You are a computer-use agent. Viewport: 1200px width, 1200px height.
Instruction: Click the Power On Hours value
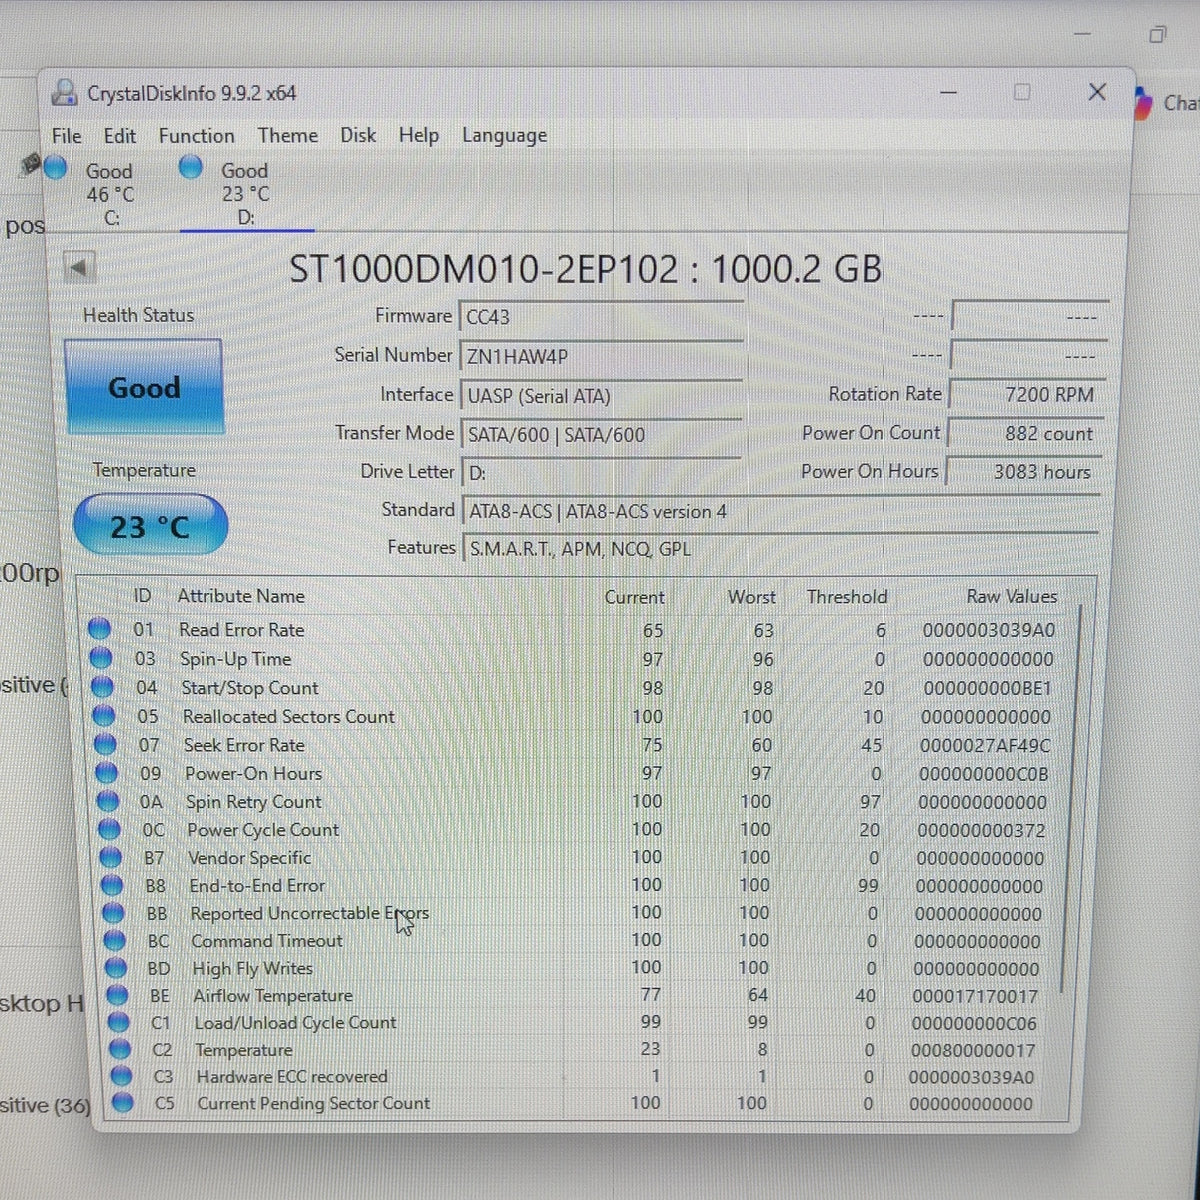1023,471
